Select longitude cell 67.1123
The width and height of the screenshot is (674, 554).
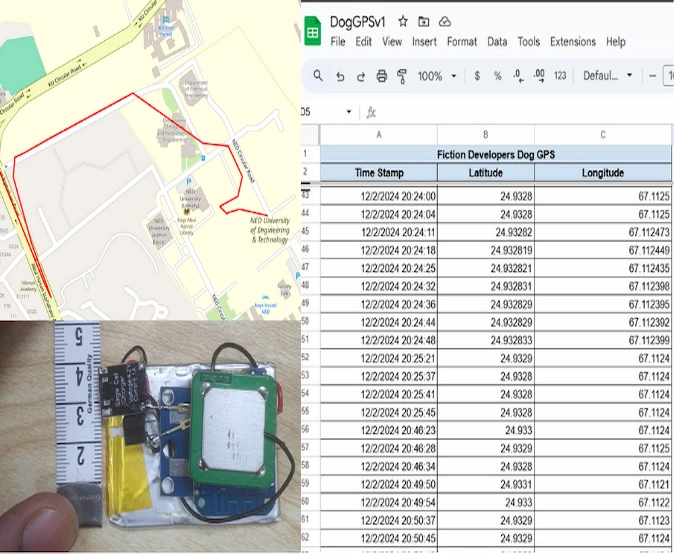tap(603, 520)
